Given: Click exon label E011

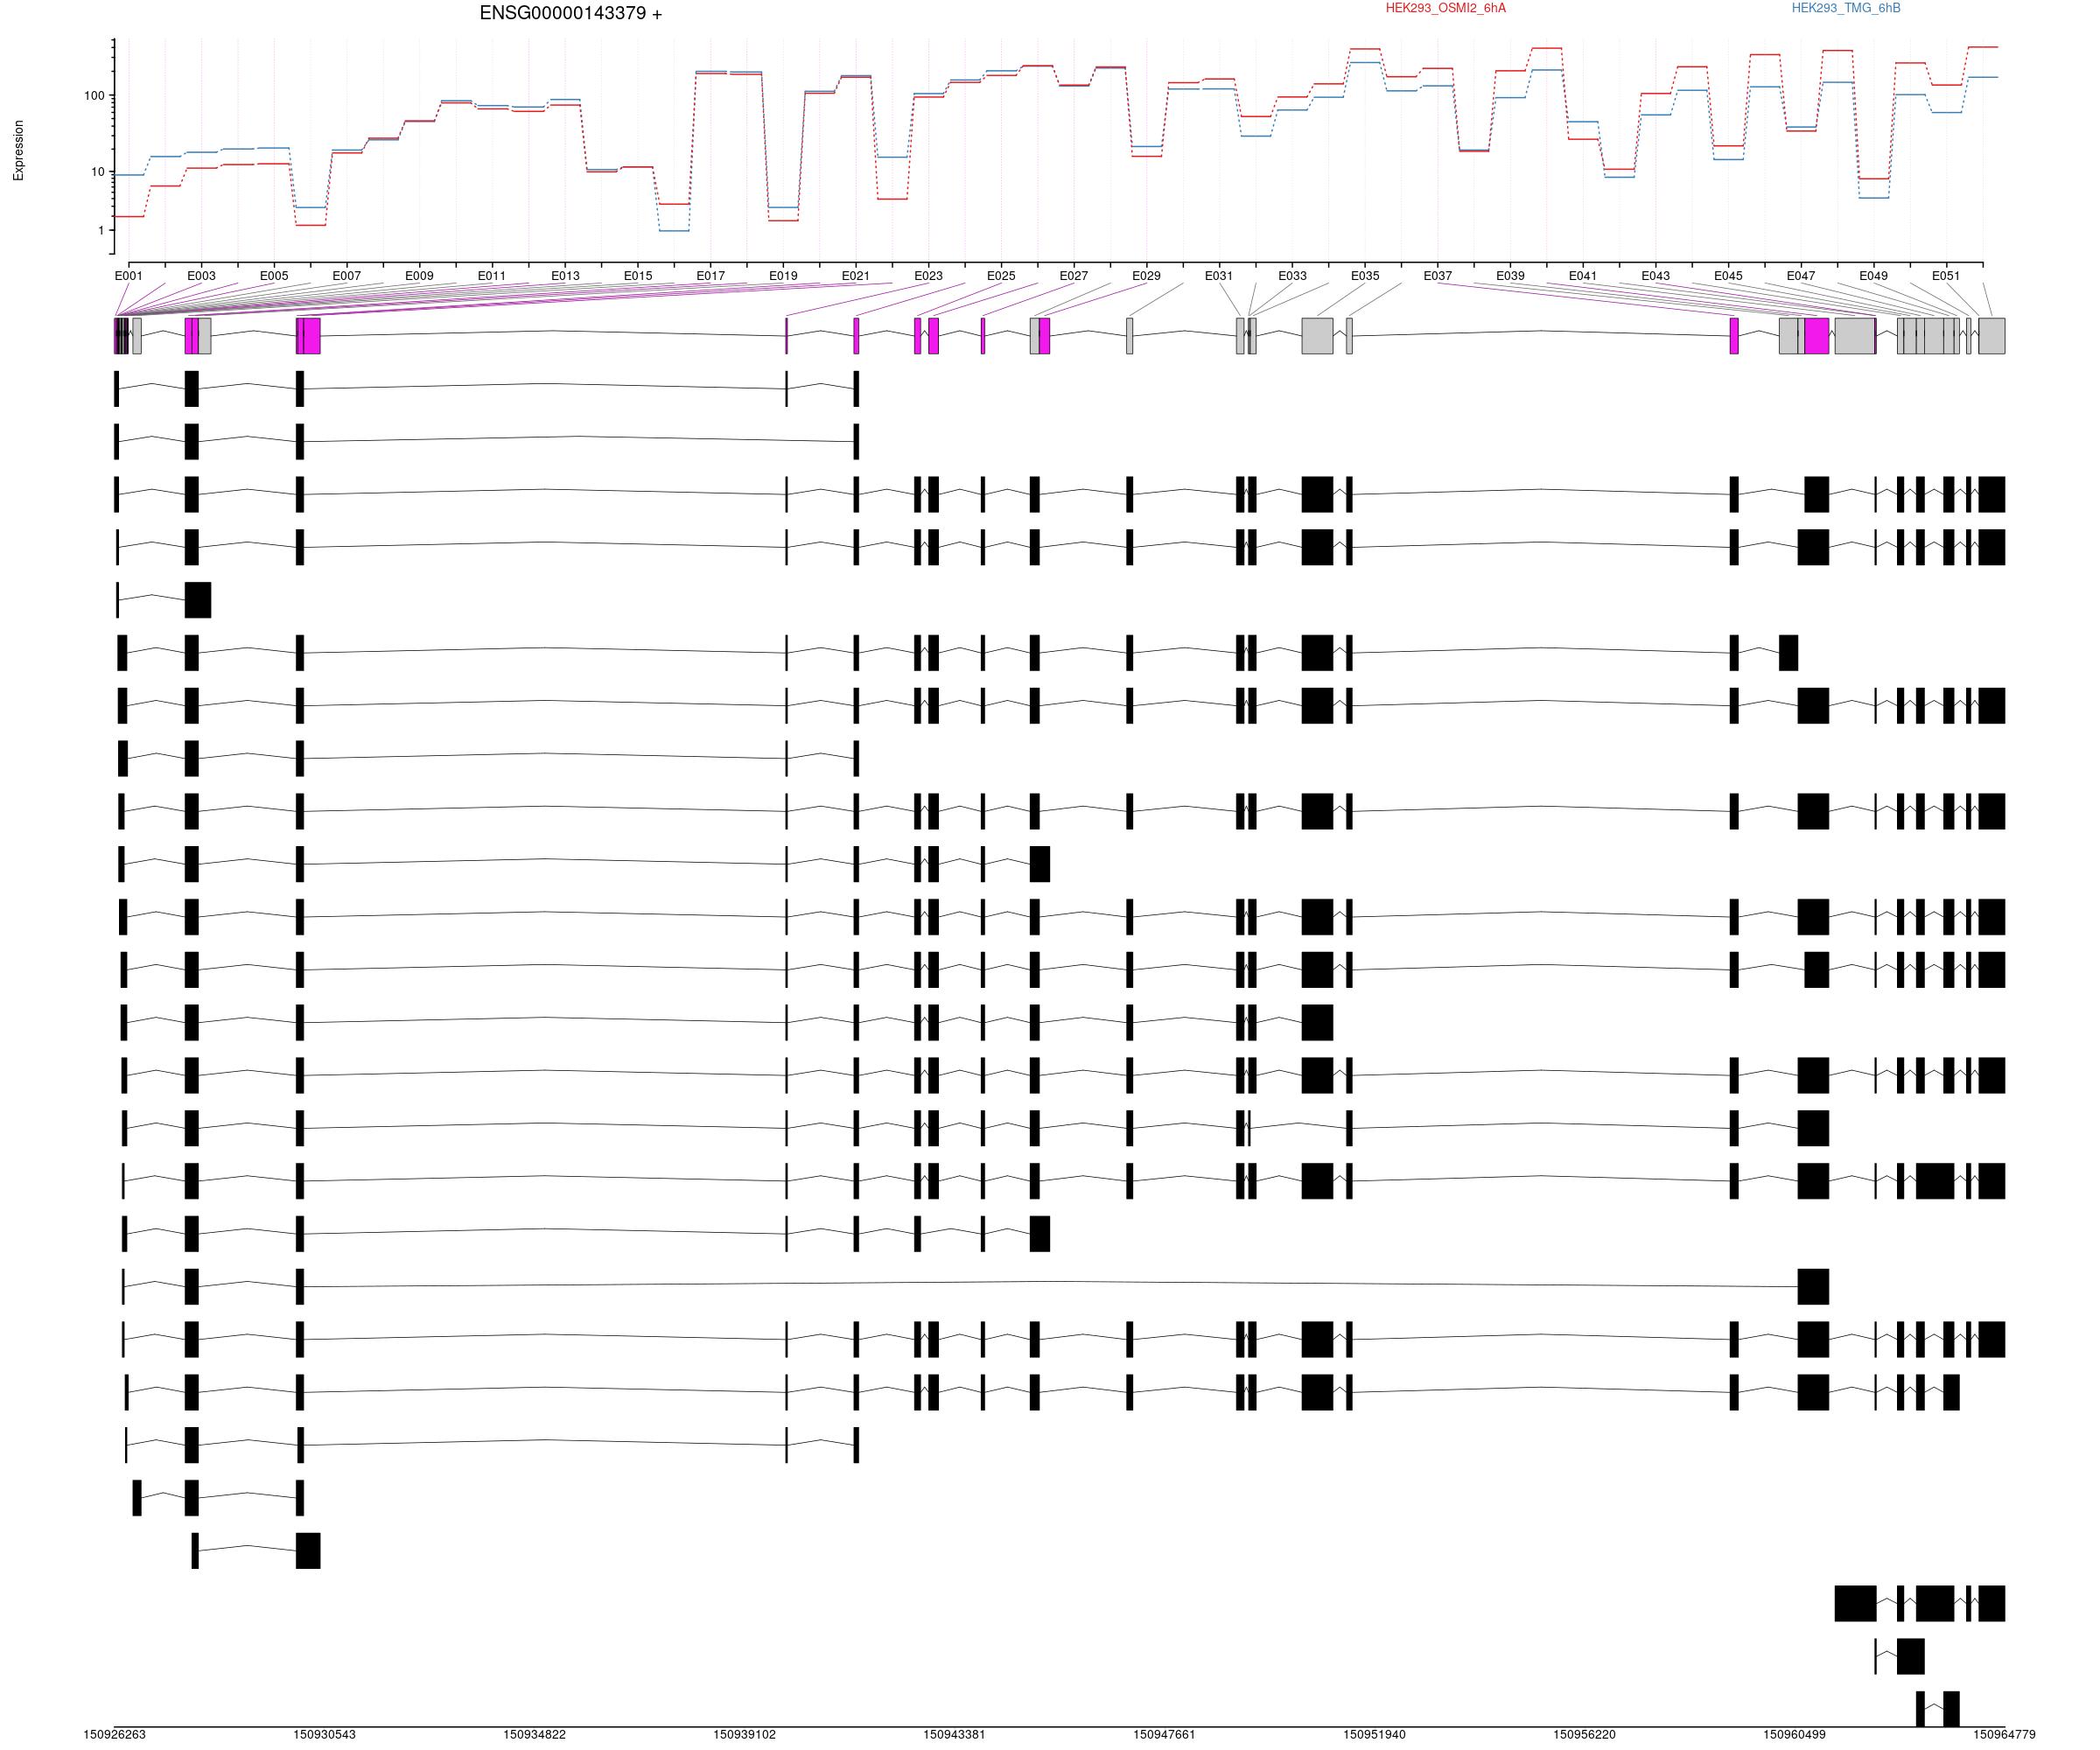Looking at the screenshot, I should tap(491, 276).
